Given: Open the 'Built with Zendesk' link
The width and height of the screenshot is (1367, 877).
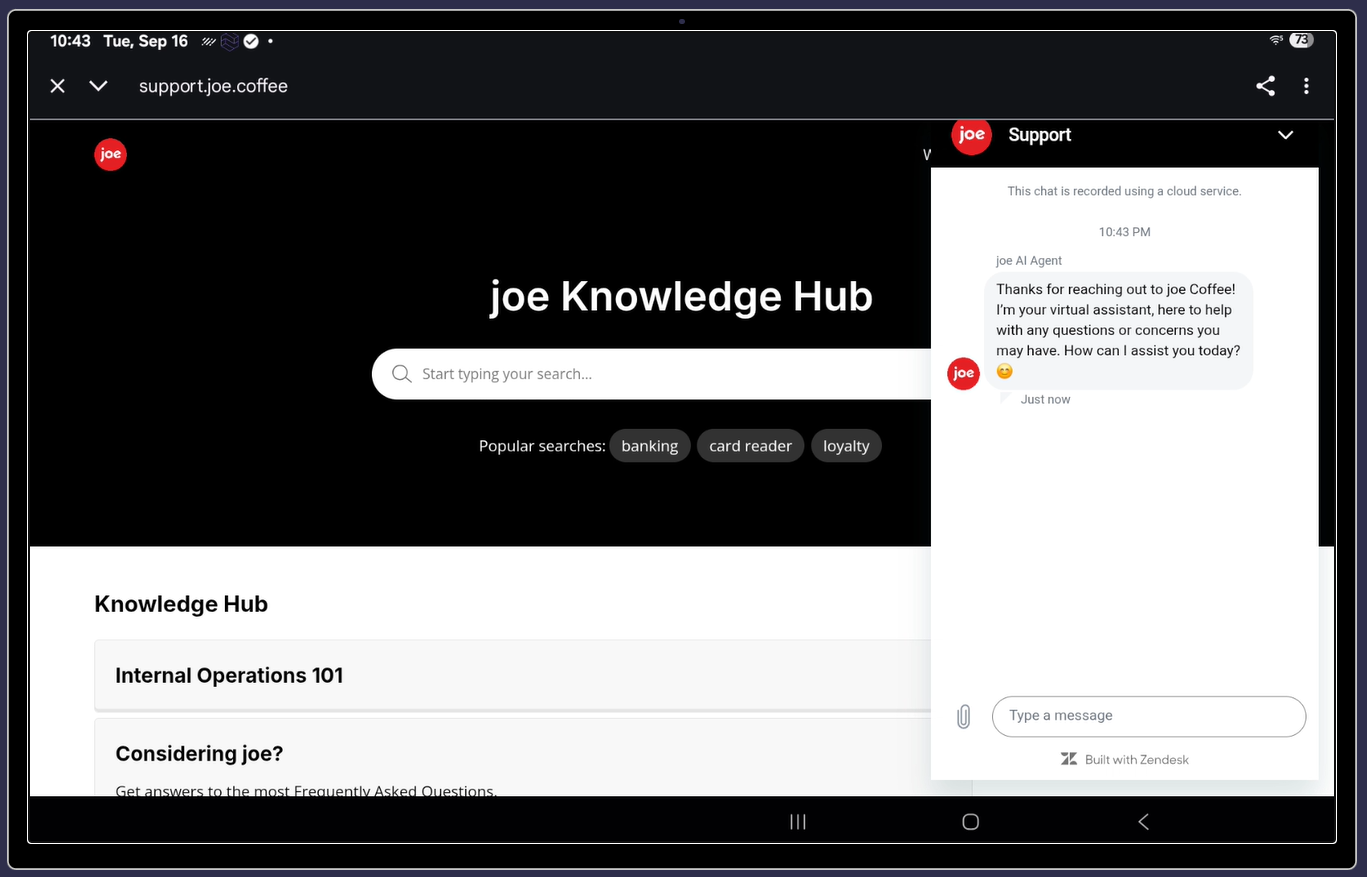Looking at the screenshot, I should (1125, 760).
